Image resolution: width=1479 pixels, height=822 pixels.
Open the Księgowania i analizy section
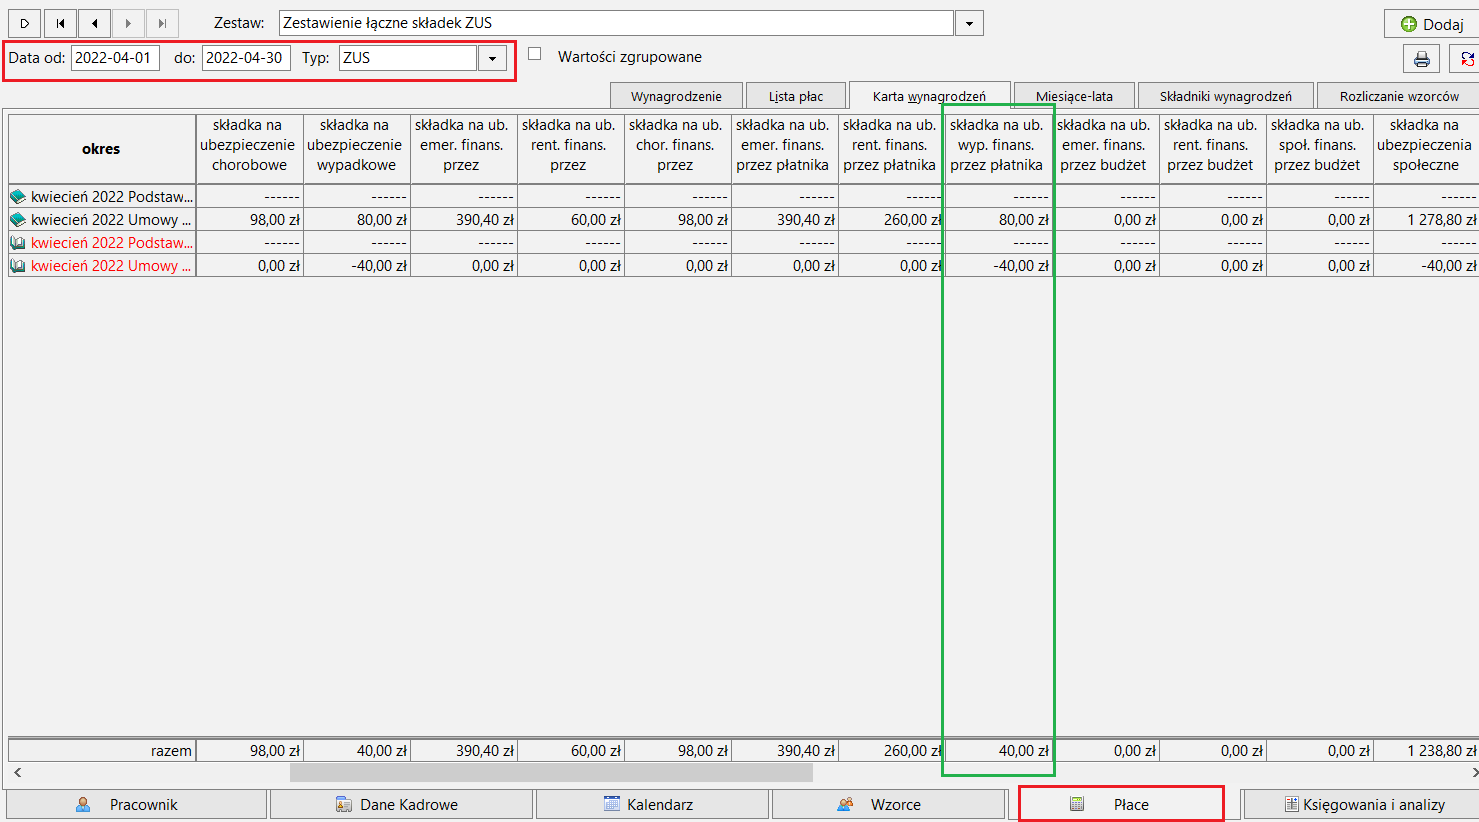[x=1360, y=804]
